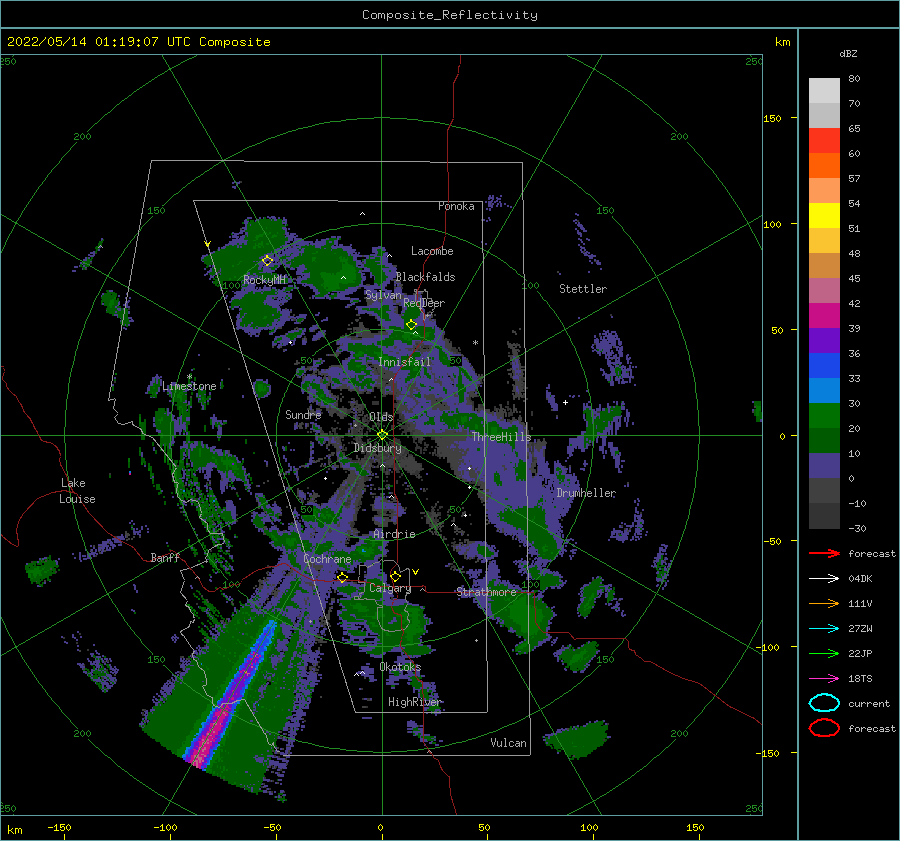Pick the slate purple 10-0 dBZ swatch

tap(824, 466)
